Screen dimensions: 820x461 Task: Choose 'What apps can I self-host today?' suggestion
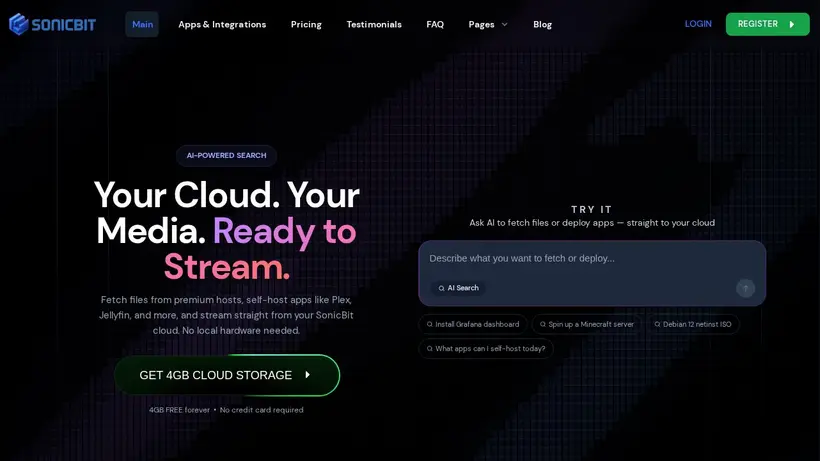(x=486, y=349)
